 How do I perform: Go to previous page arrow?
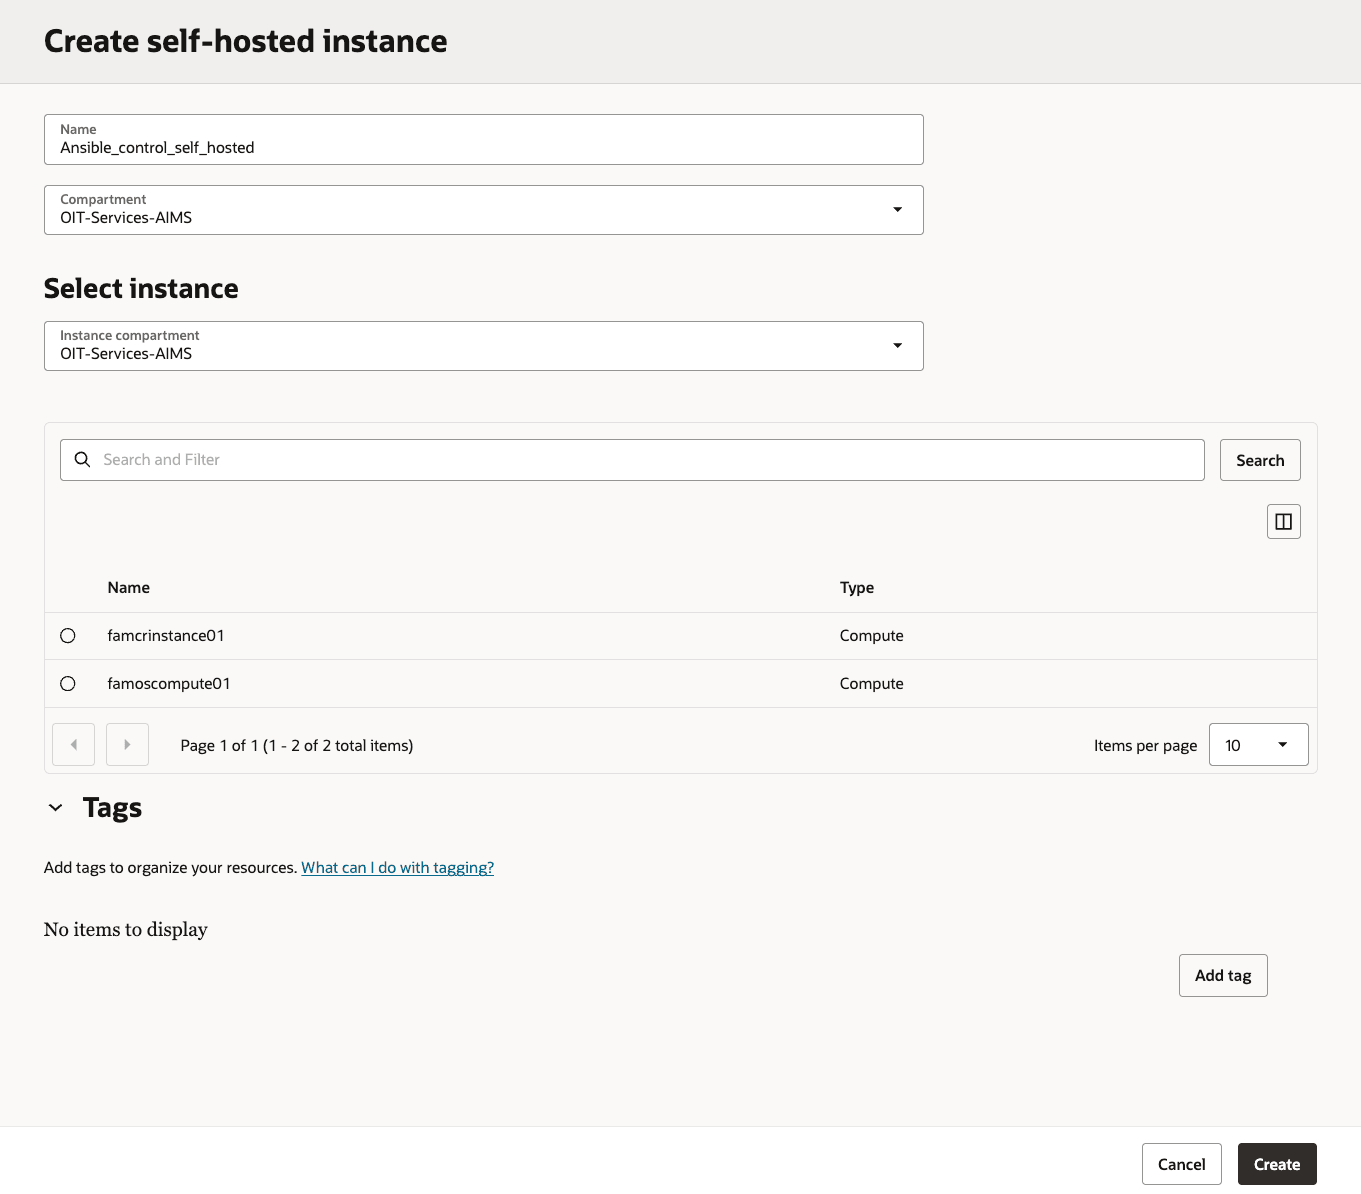pos(74,745)
